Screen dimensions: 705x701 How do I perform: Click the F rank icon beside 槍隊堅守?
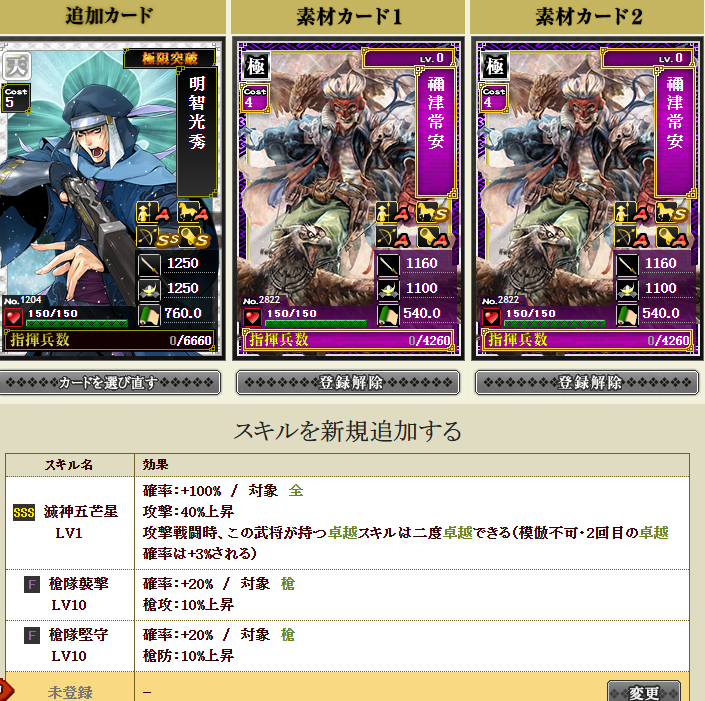(31, 635)
